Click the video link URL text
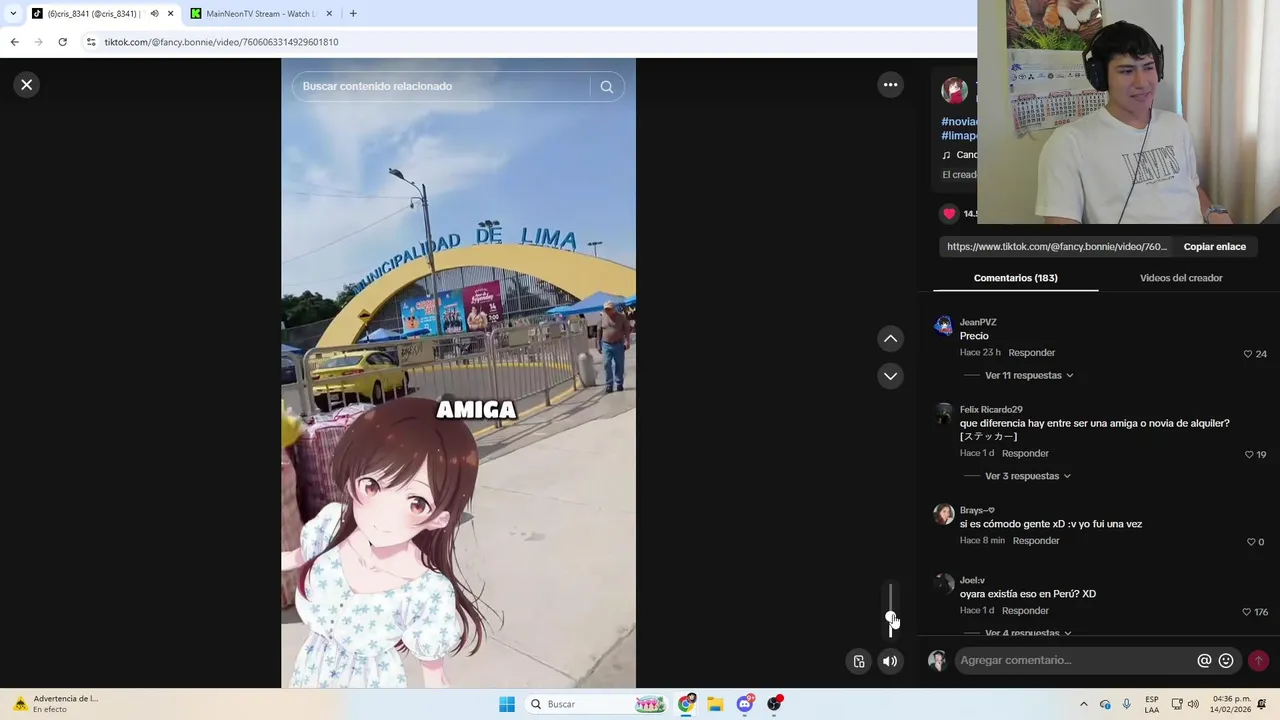Image resolution: width=1280 pixels, height=720 pixels. tap(1056, 247)
